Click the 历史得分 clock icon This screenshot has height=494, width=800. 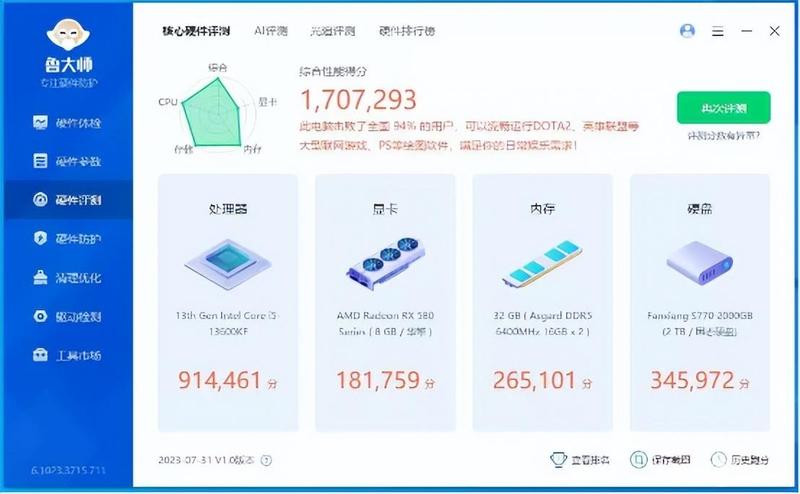click(718, 460)
